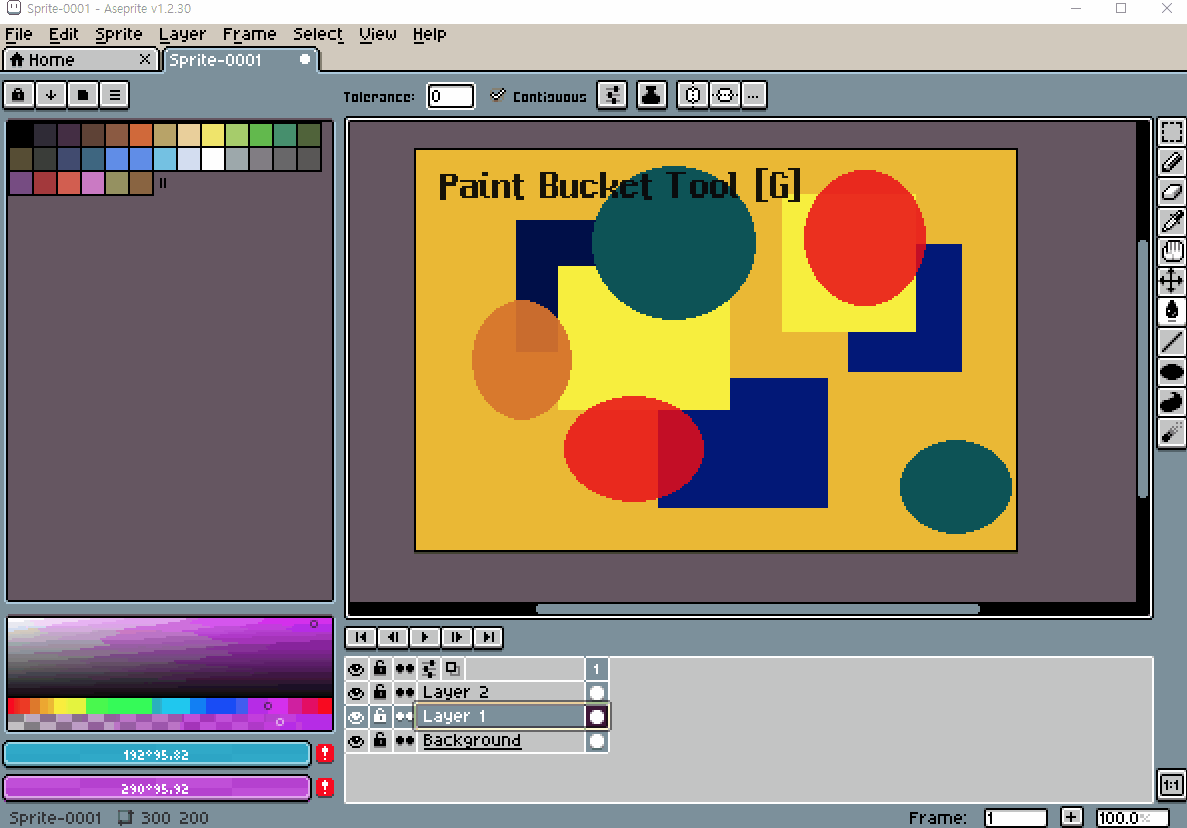Image resolution: width=1187 pixels, height=828 pixels.
Task: Hide Layer 2 with its eye icon
Action: (x=356, y=693)
